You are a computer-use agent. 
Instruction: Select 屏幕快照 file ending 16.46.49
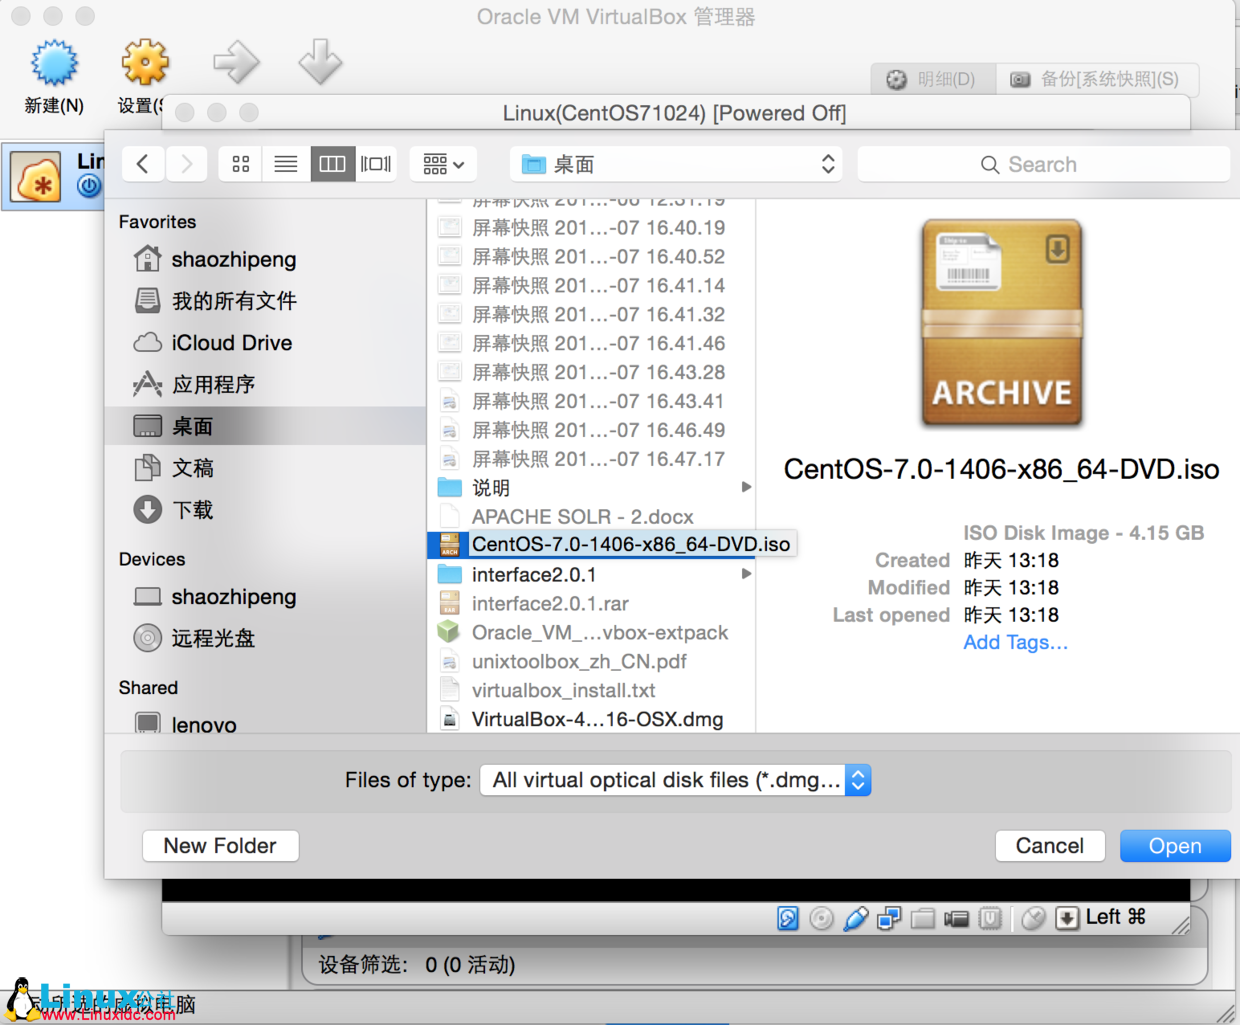591,431
